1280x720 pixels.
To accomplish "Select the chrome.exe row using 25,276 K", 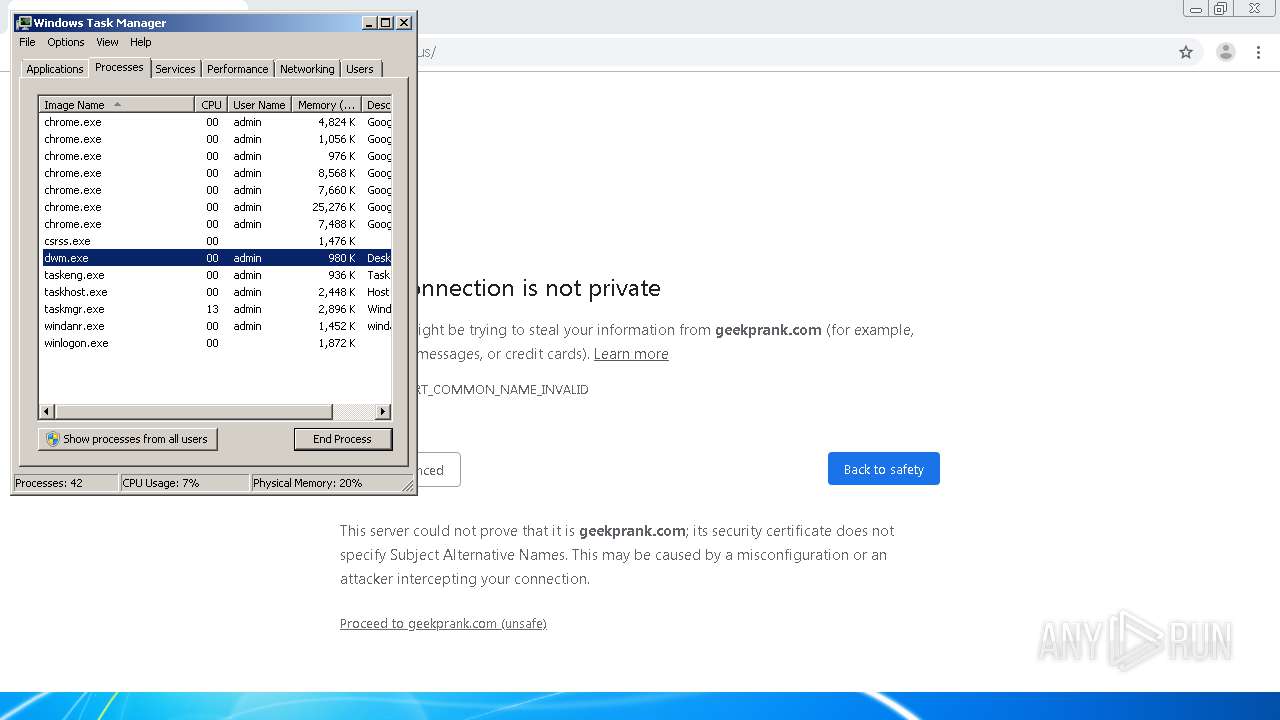I will pyautogui.click(x=215, y=207).
